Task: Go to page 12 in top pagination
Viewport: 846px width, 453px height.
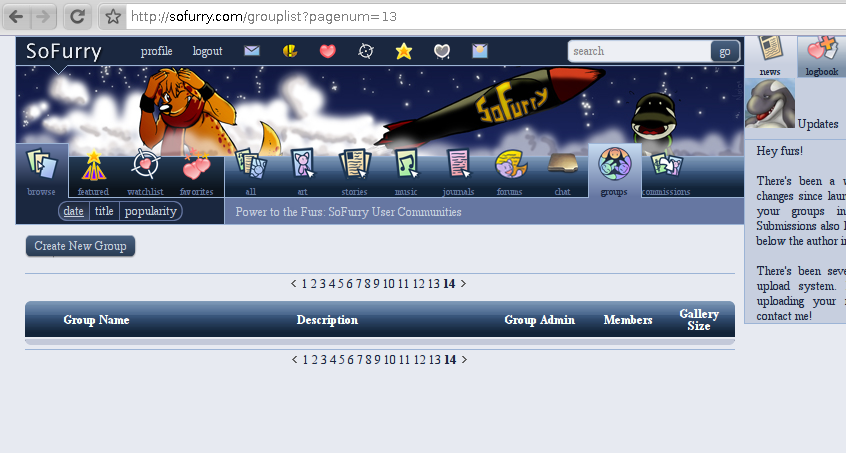Action: [419, 284]
